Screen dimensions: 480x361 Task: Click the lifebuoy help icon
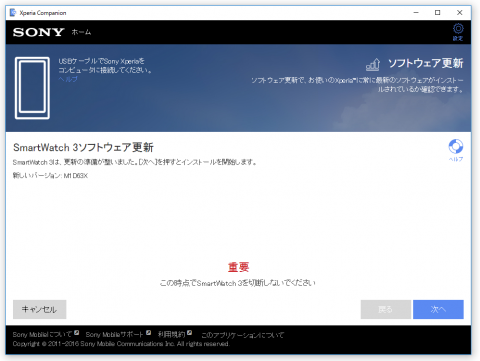coord(456,146)
